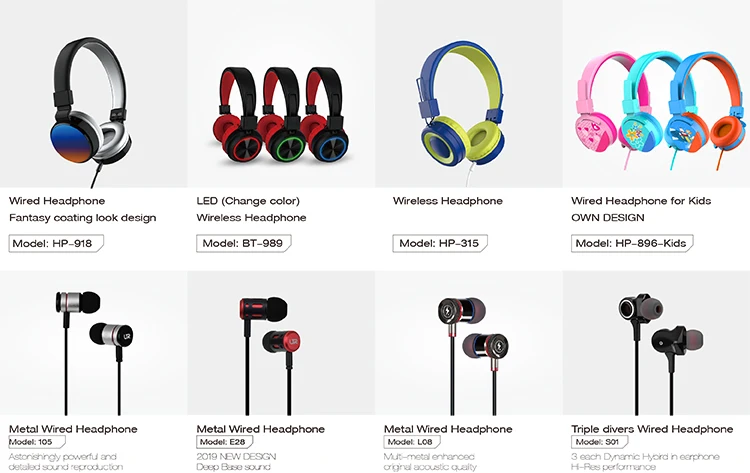This screenshot has width=750, height=473.
Task: Click the Model: L08 label
Action: pyautogui.click(x=412, y=442)
